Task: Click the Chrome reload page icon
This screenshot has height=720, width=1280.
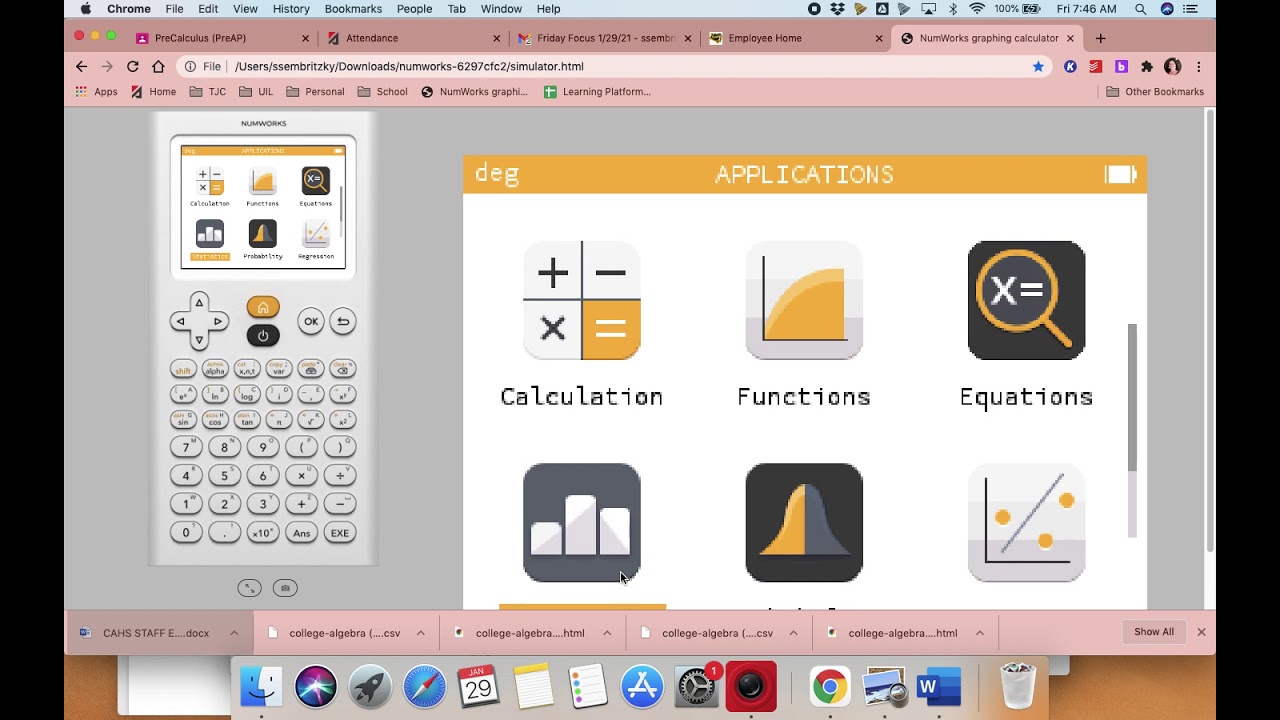Action: [132, 66]
